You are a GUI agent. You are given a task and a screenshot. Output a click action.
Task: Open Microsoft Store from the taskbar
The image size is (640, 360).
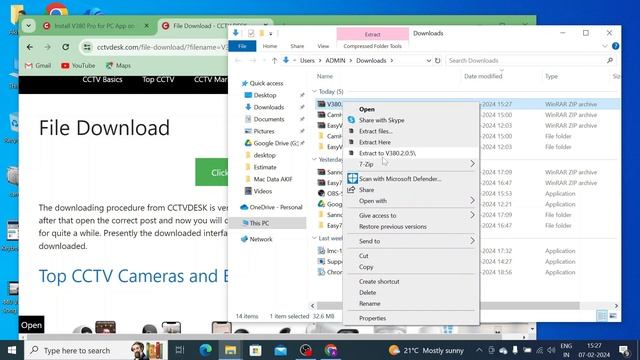[x=256, y=350]
